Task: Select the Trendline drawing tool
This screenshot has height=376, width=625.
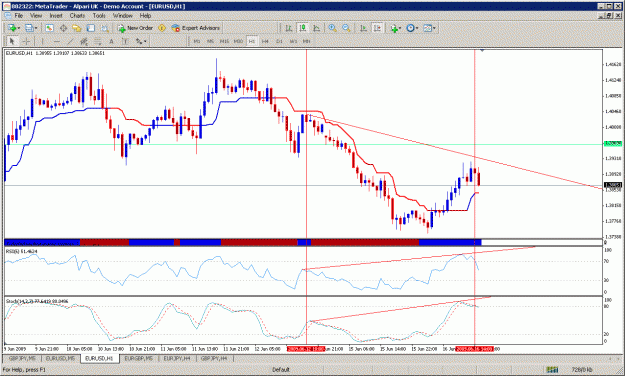Action: pyautogui.click(x=70, y=41)
